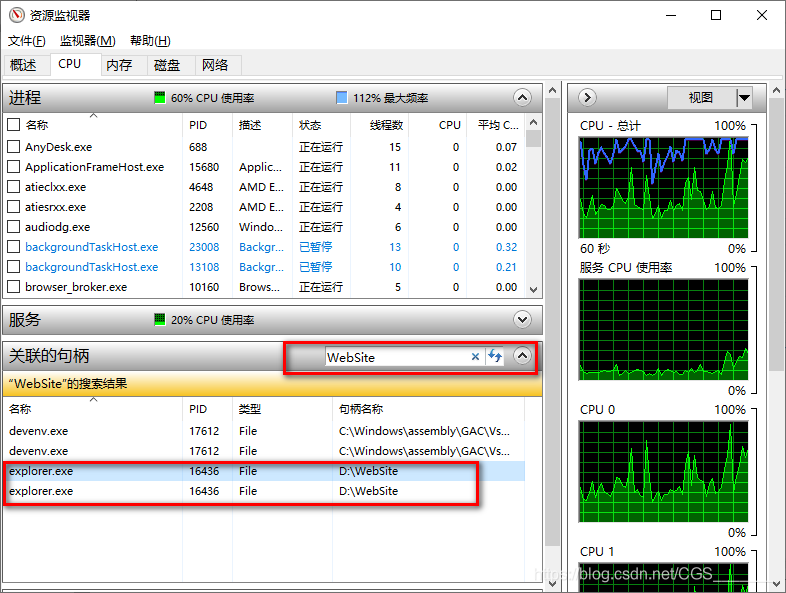Select first devenv.exe handle row
The height and width of the screenshot is (593, 786).
[264, 431]
